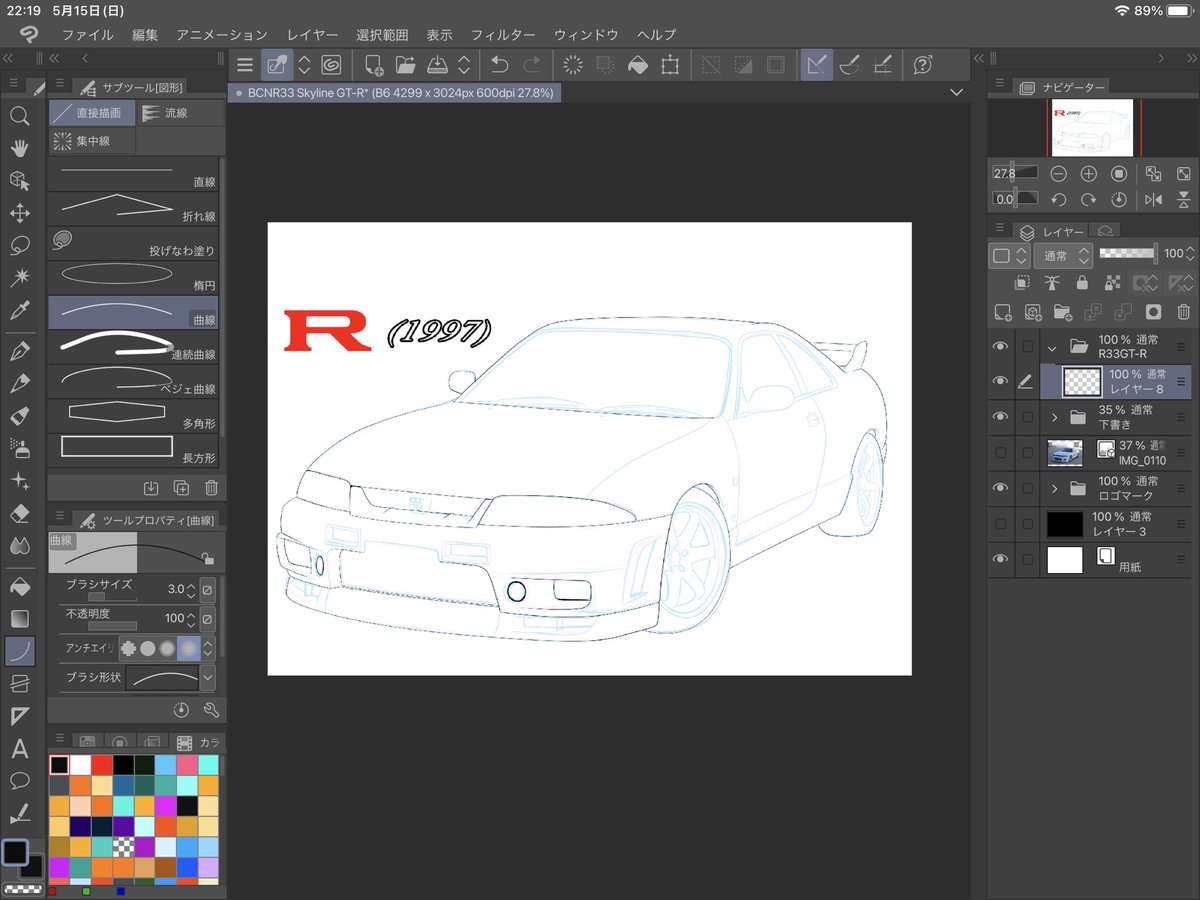Adjust layer opacity stepper arrows

point(1191,254)
